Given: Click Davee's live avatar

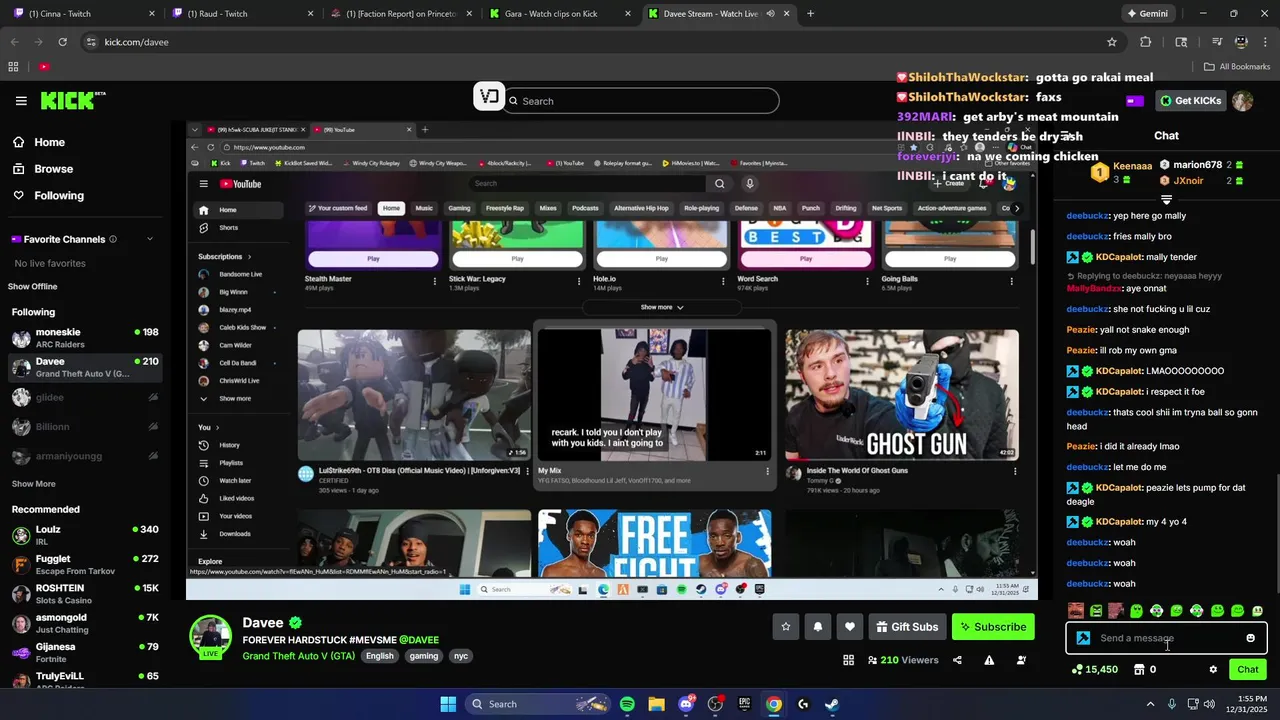Looking at the screenshot, I should click(211, 638).
